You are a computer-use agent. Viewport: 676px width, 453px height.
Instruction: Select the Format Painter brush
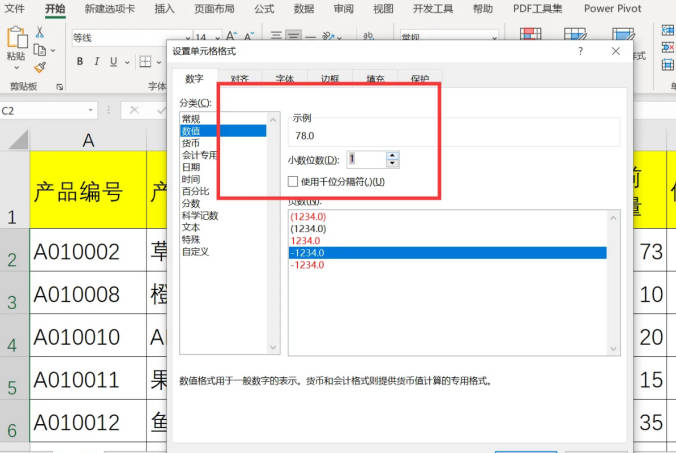click(x=40, y=67)
